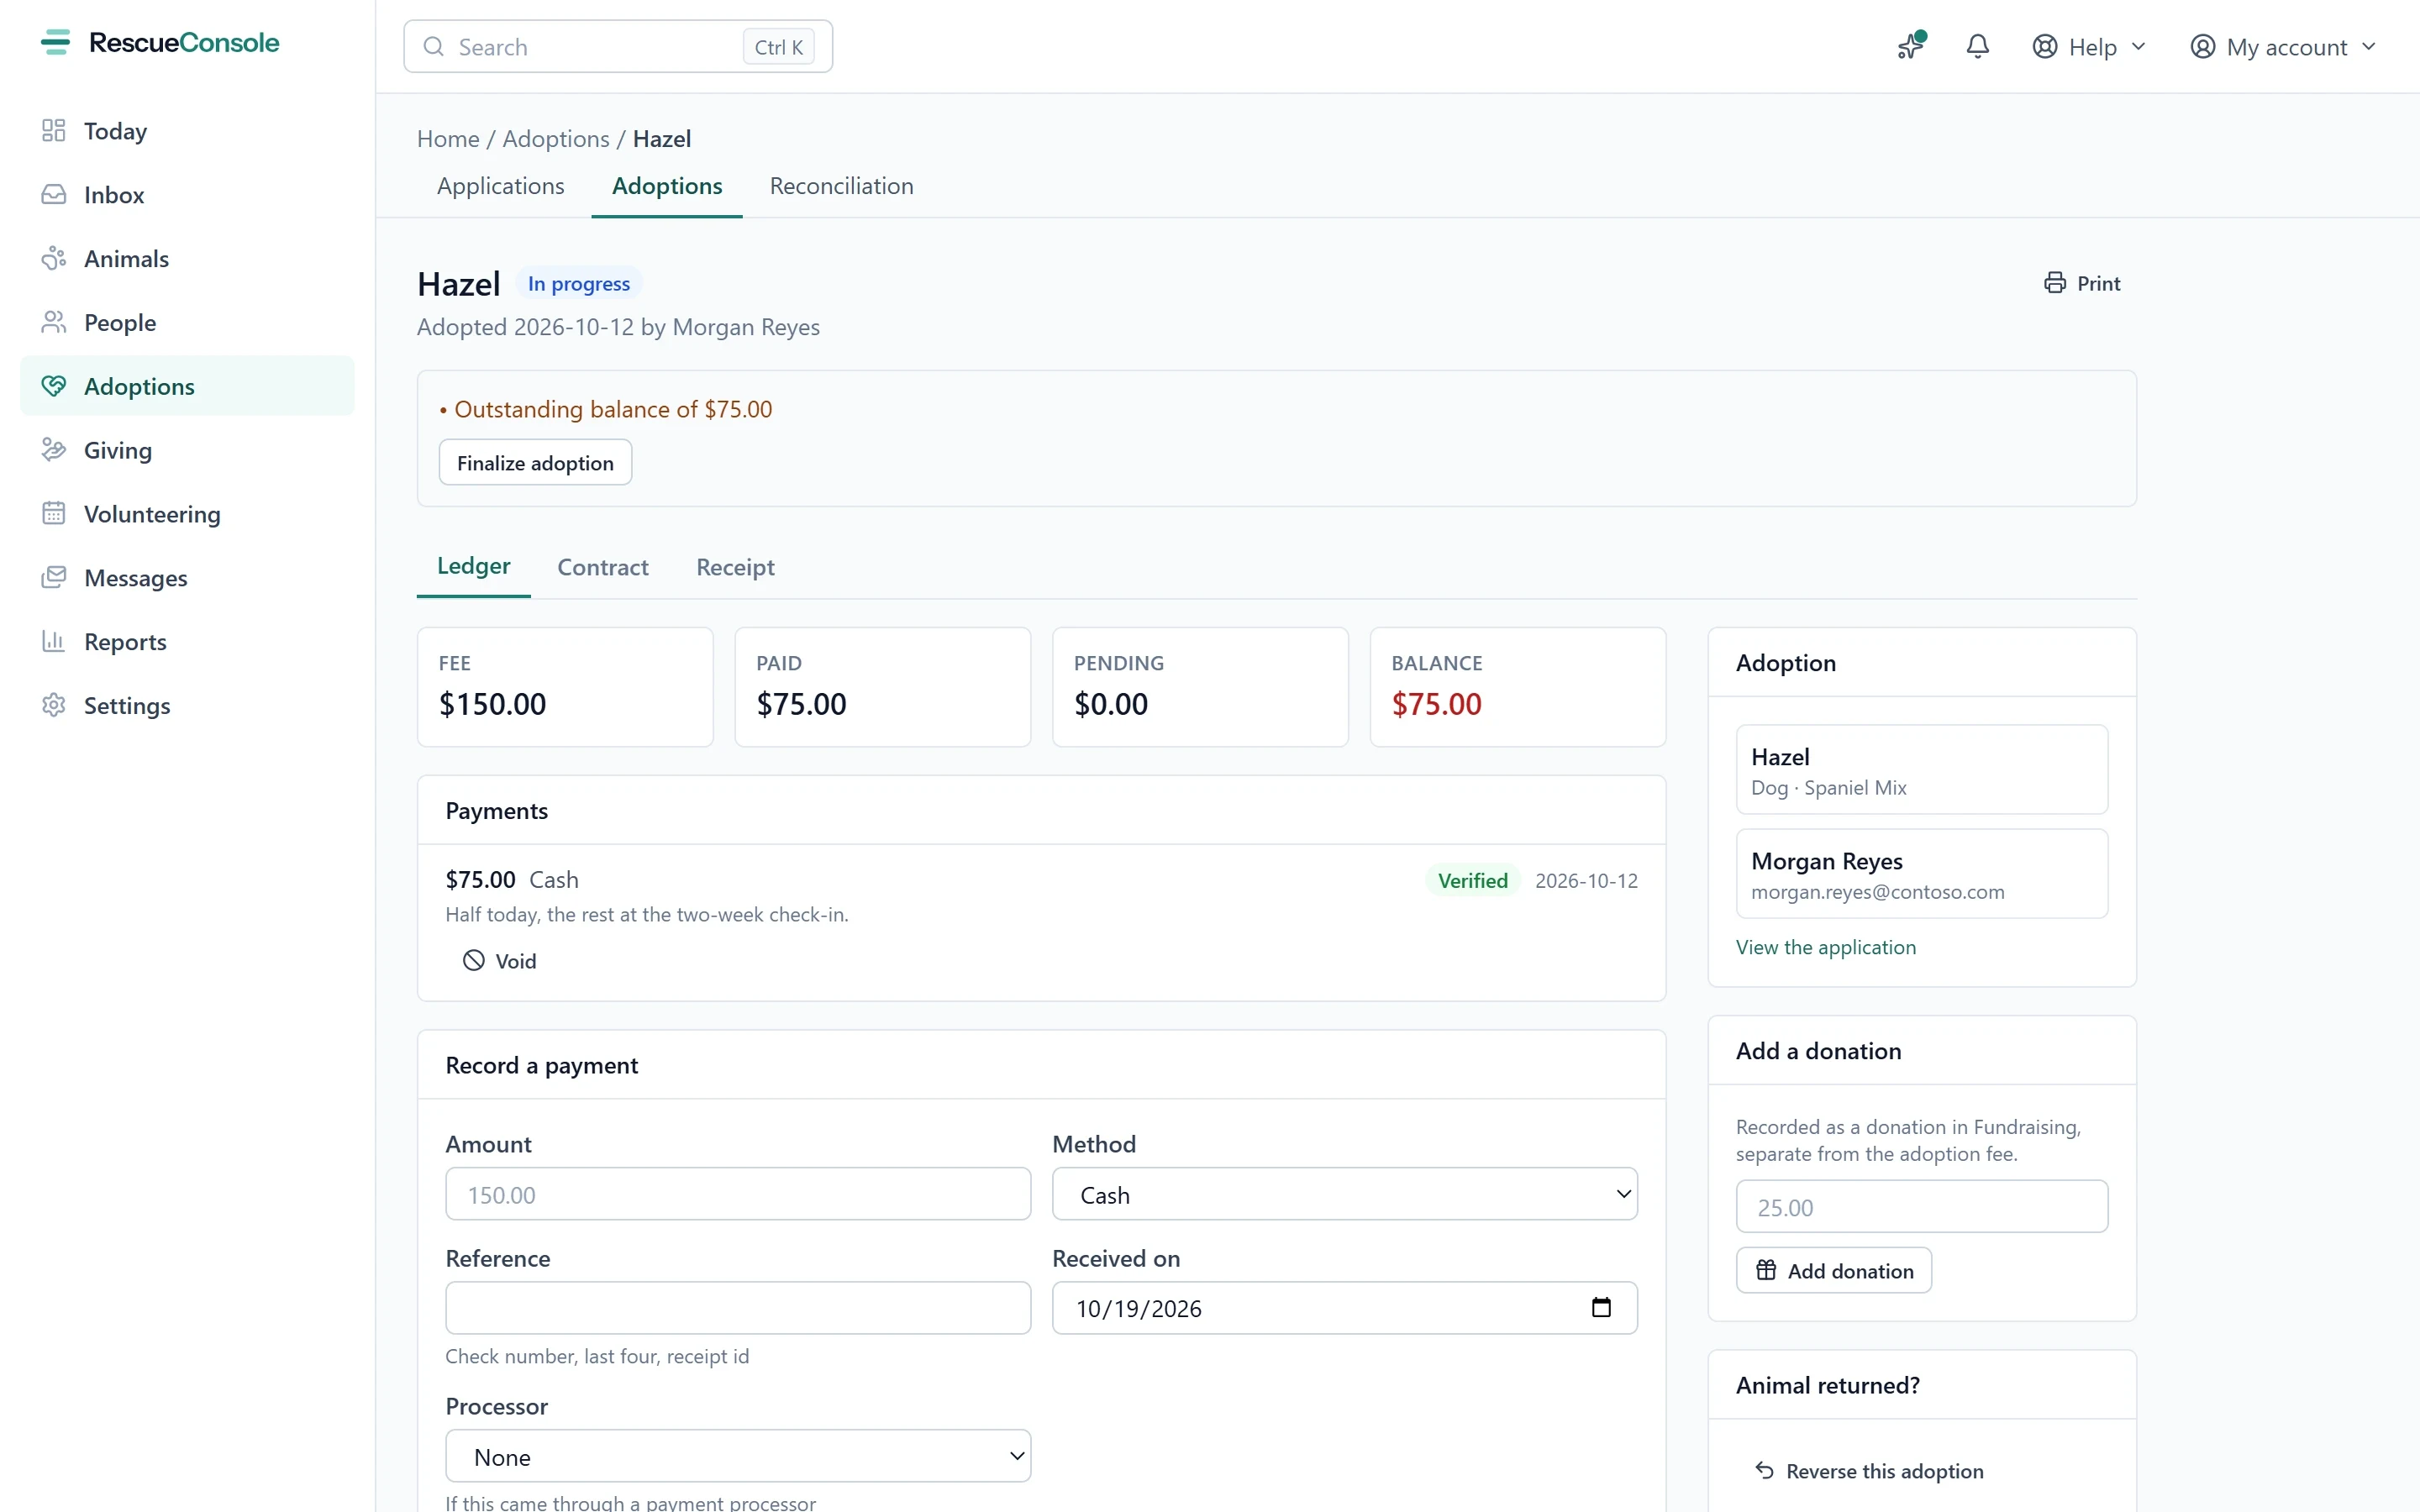Open Volunteering via calendar icon
Image resolution: width=2420 pixels, height=1512 pixels.
pos(54,513)
